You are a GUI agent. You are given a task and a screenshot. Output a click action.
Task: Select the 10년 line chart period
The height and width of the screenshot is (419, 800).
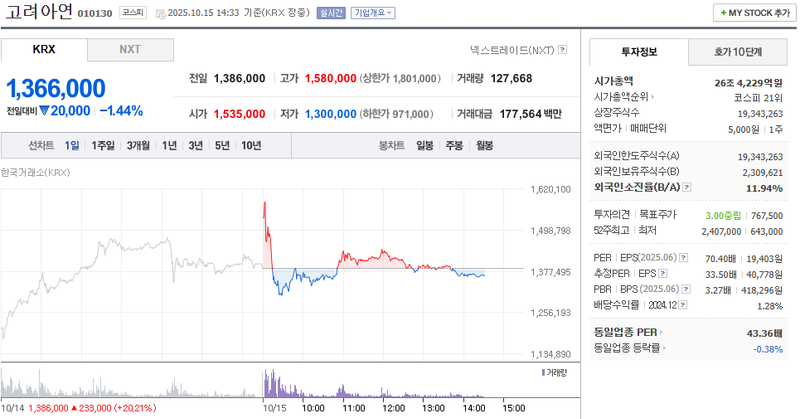coord(250,145)
